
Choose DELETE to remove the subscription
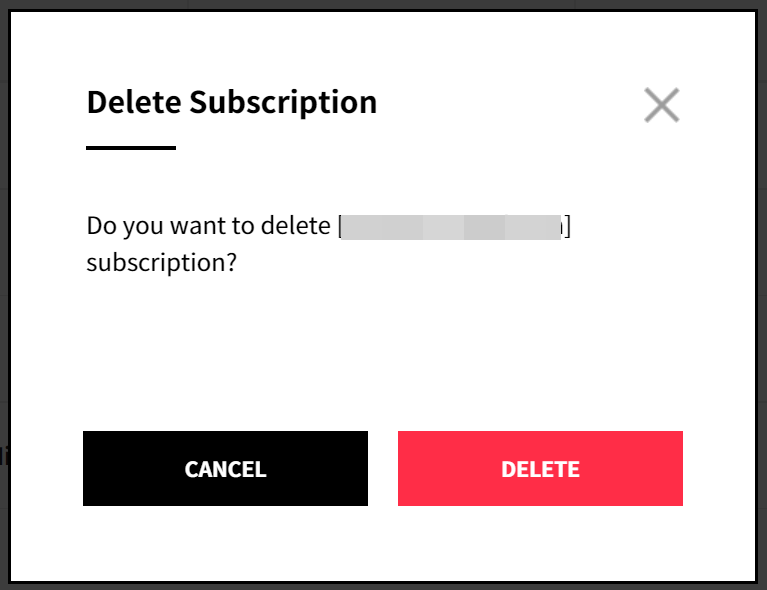540,469
